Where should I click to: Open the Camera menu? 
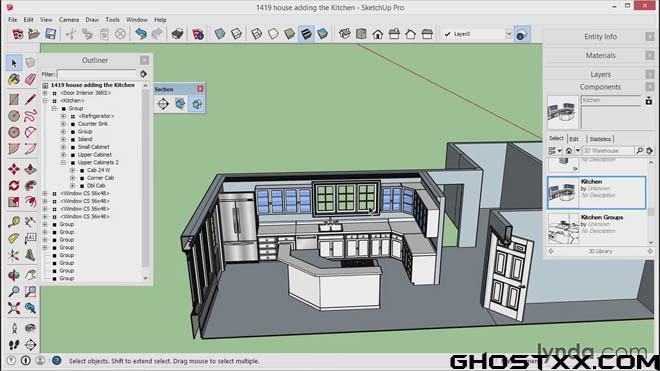point(69,20)
